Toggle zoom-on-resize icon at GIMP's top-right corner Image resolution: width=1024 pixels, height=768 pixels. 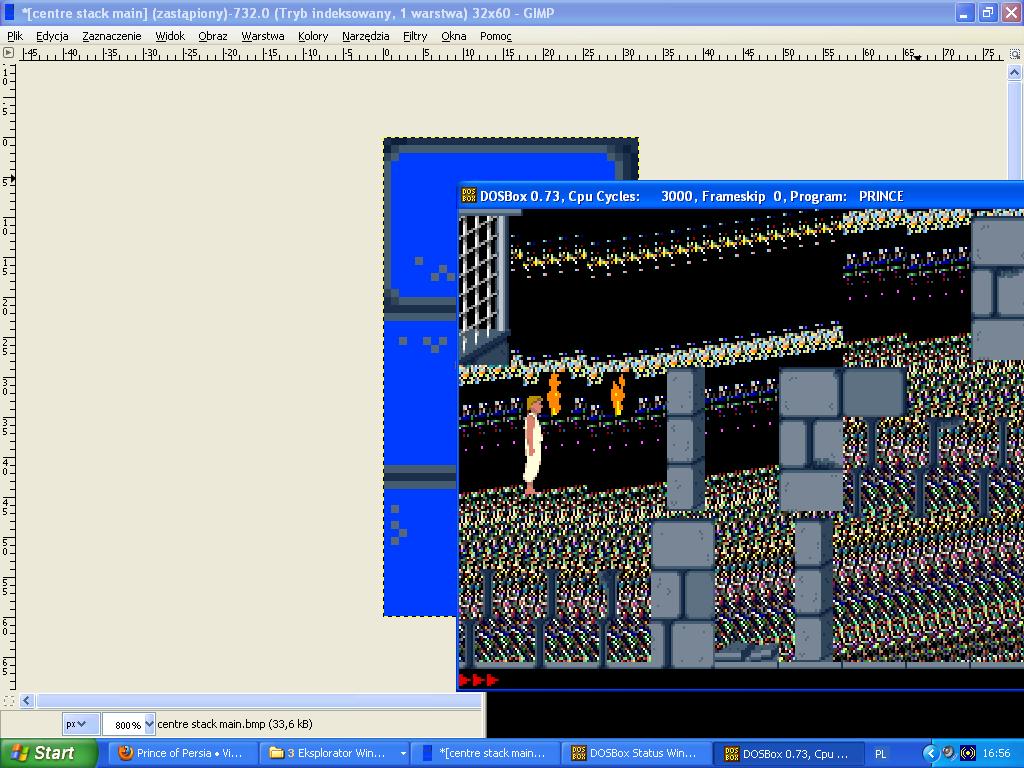tap(1015, 54)
